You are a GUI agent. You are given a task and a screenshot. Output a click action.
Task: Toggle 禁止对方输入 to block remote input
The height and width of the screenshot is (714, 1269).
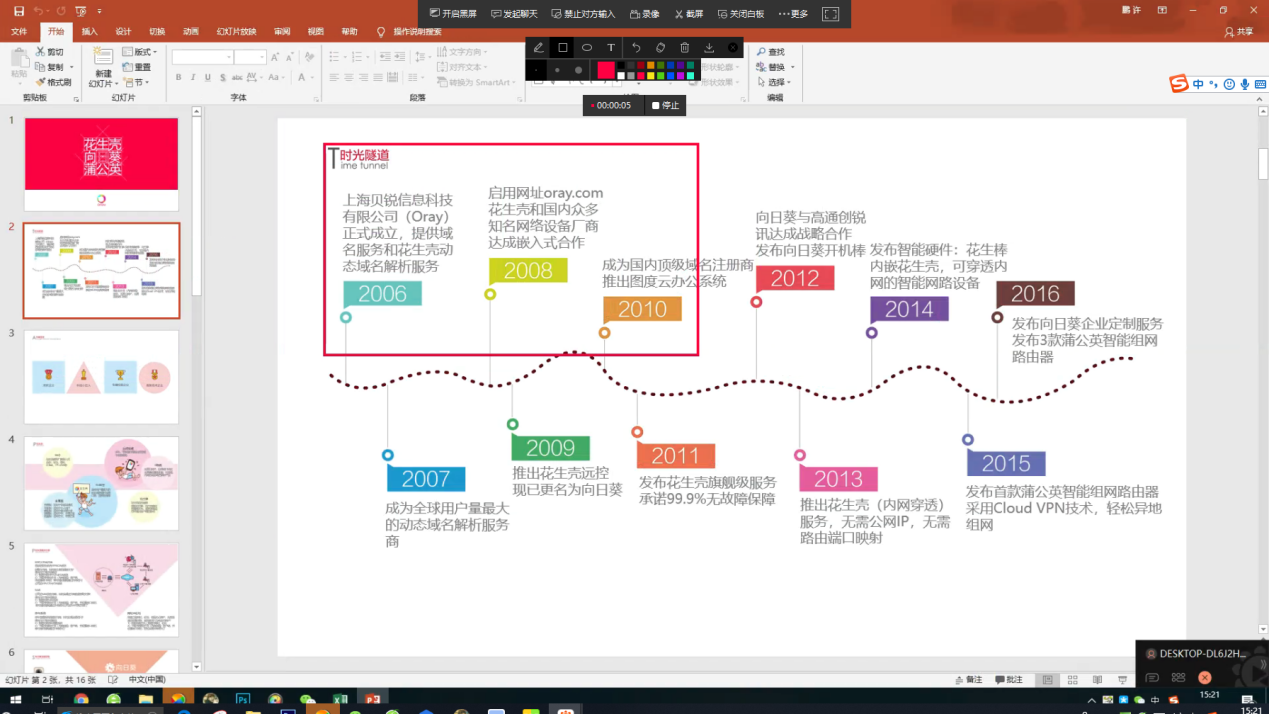583,14
